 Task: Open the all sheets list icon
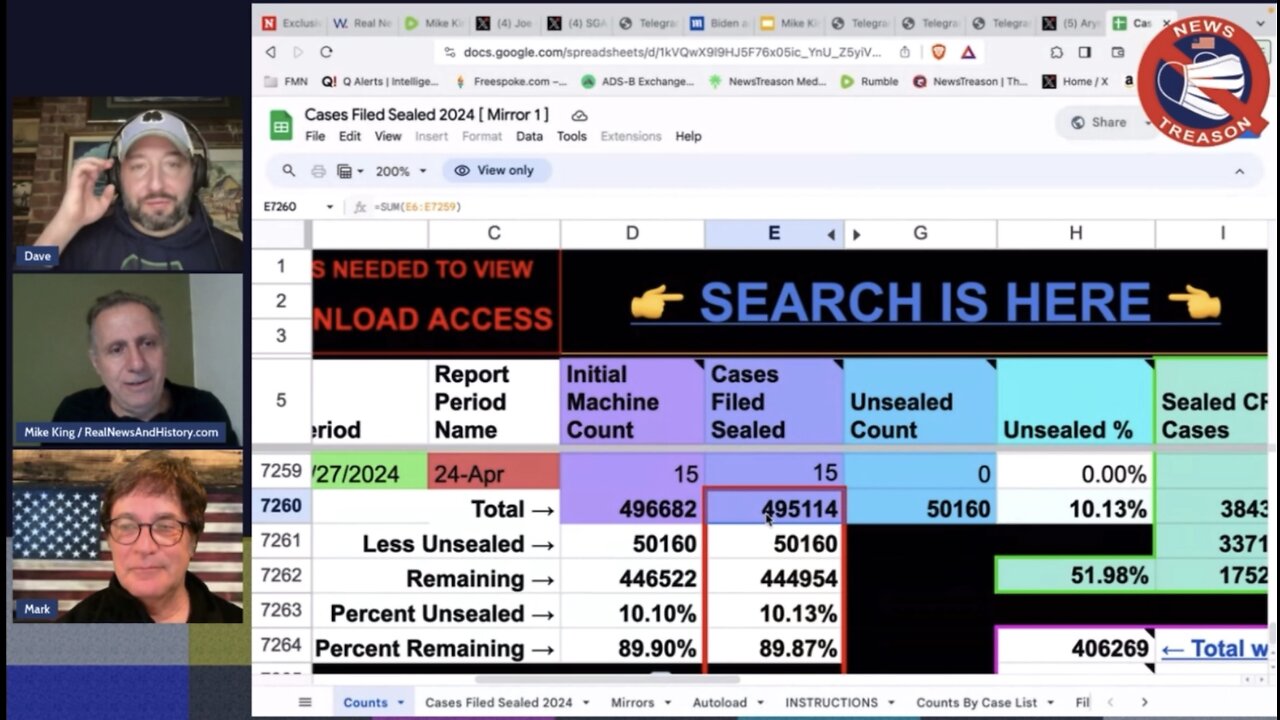click(x=305, y=702)
